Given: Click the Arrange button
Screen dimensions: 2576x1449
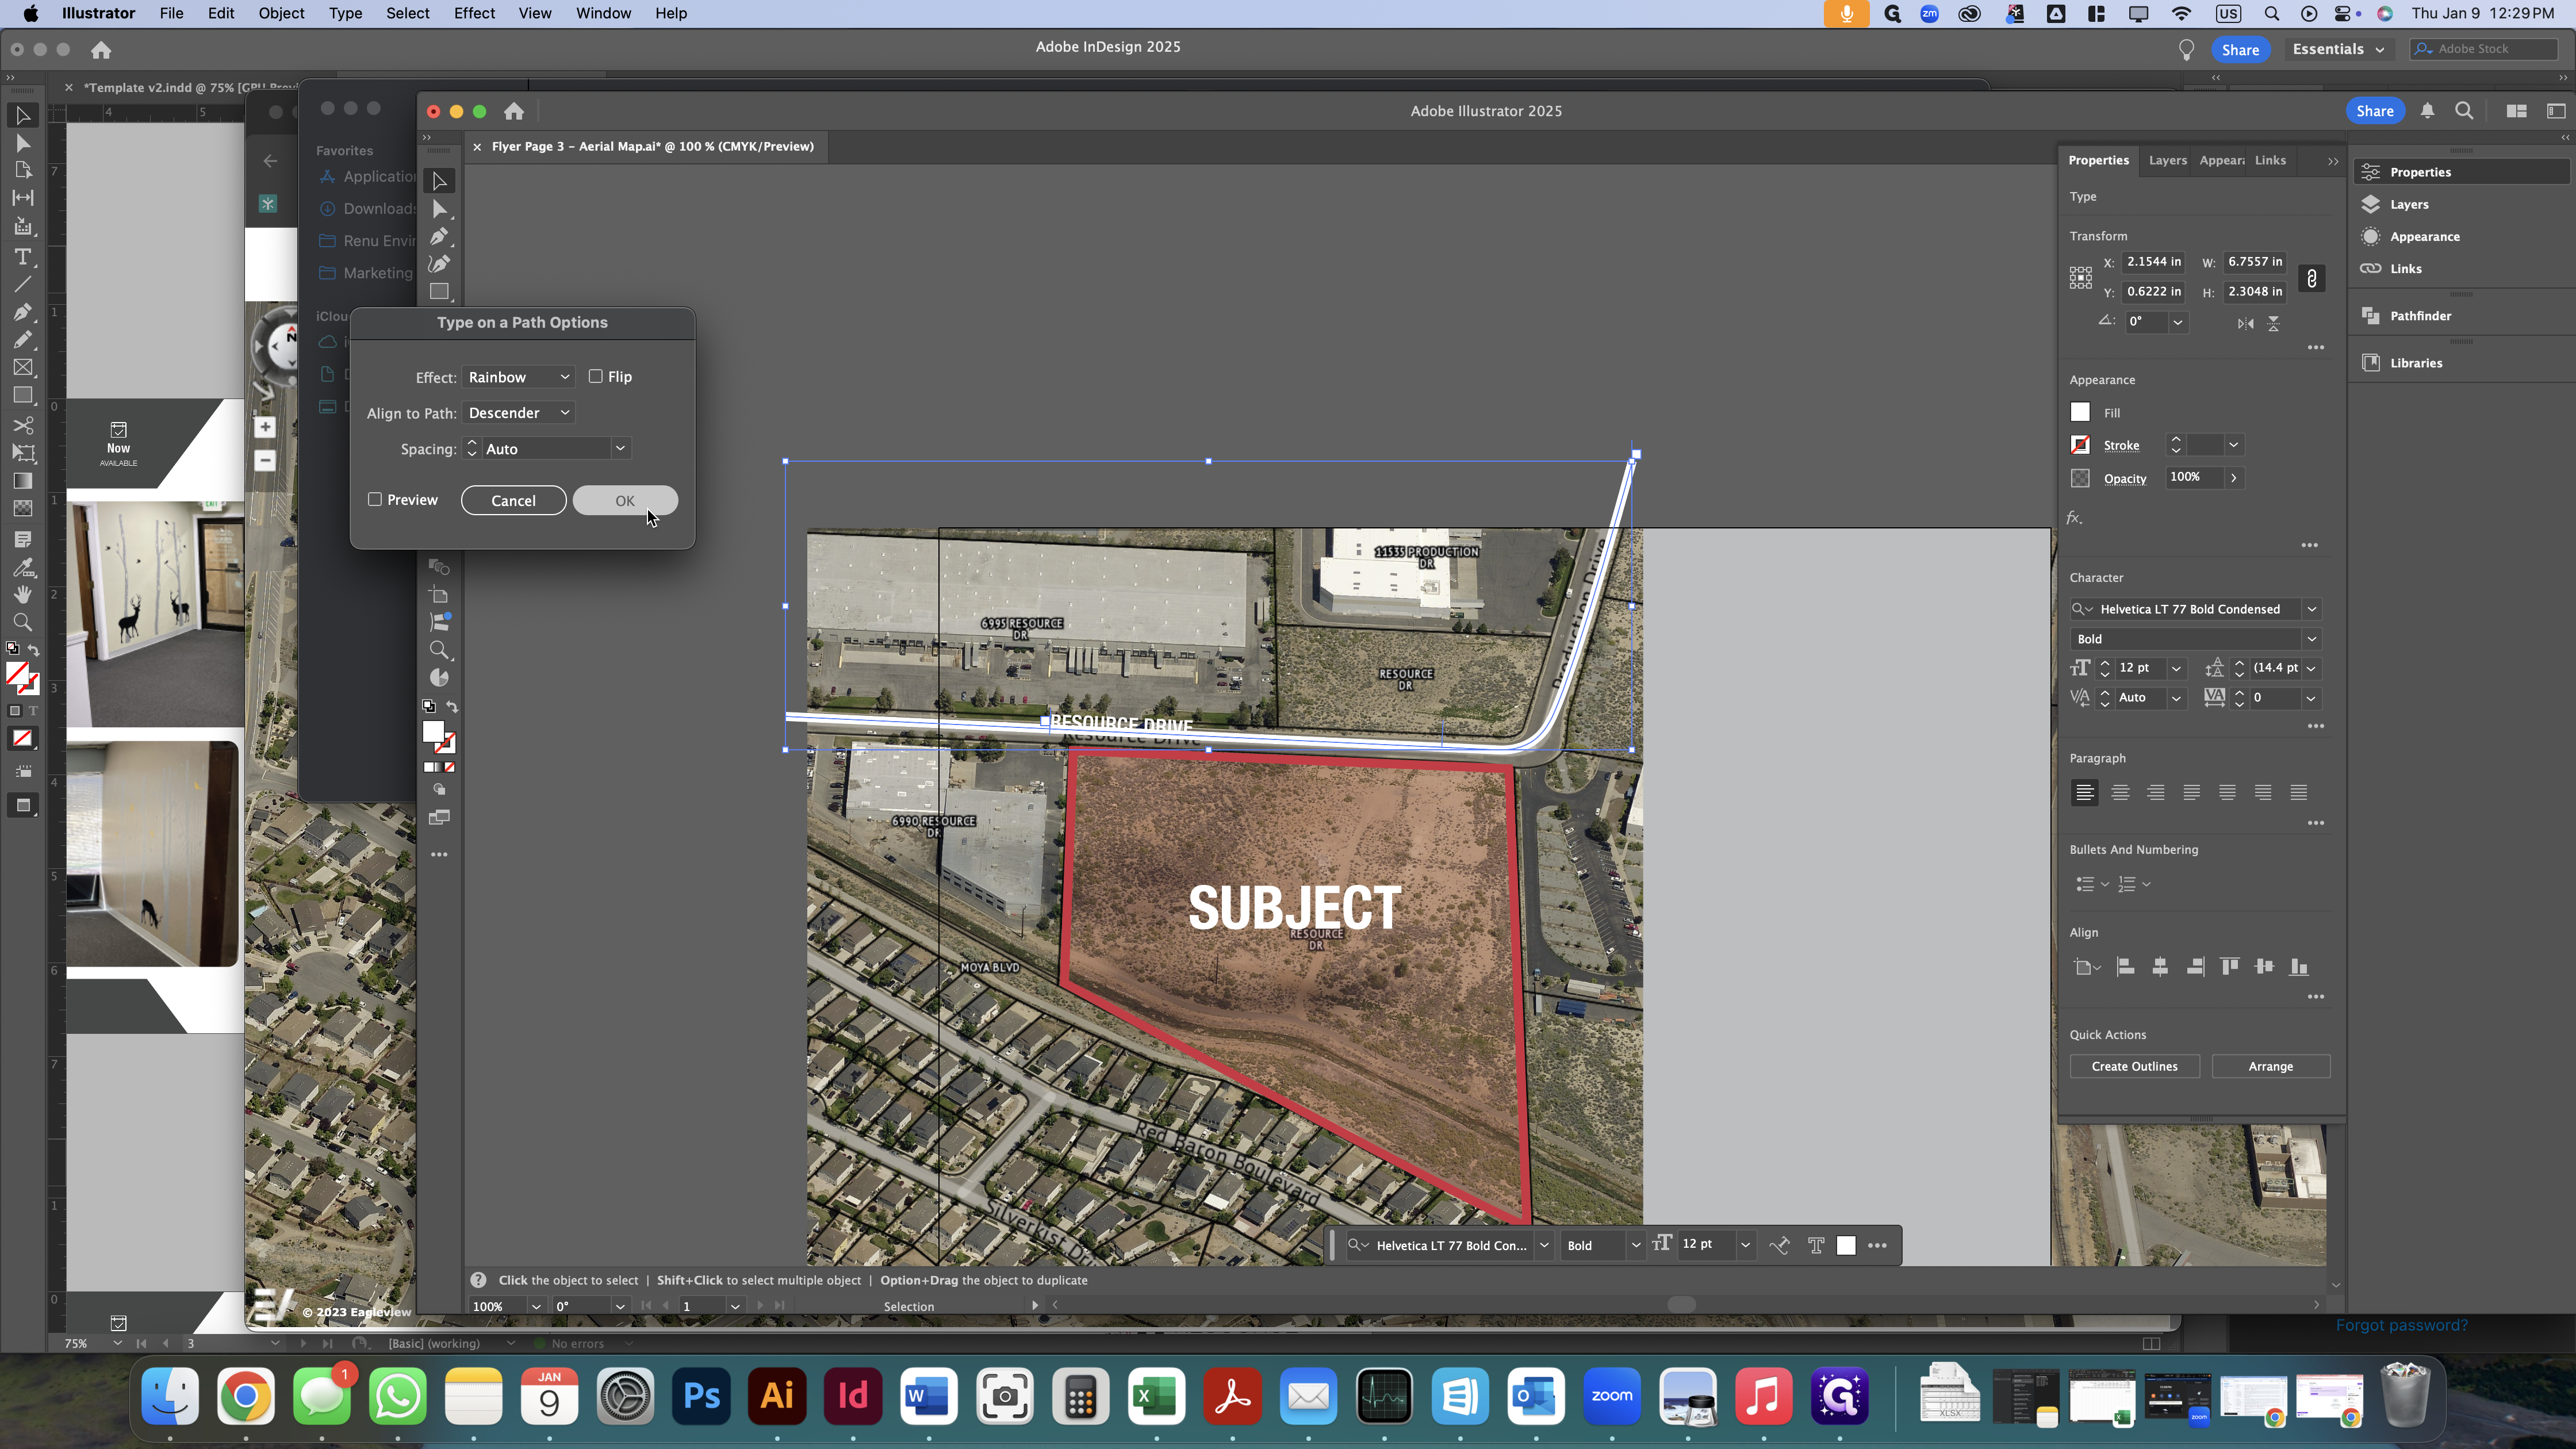Looking at the screenshot, I should pyautogui.click(x=2270, y=1066).
